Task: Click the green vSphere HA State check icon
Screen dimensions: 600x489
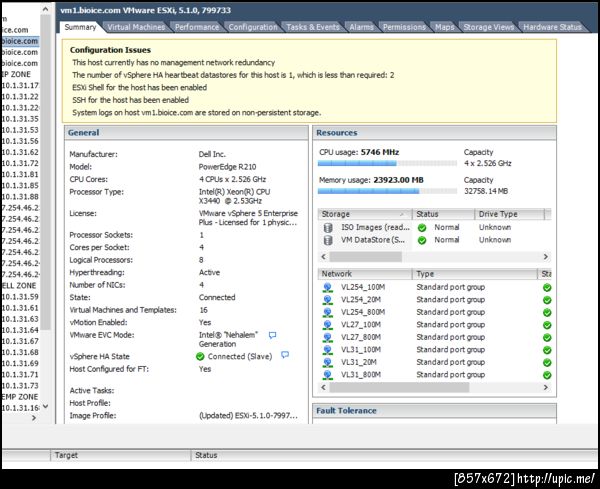Action: pyautogui.click(x=200, y=357)
